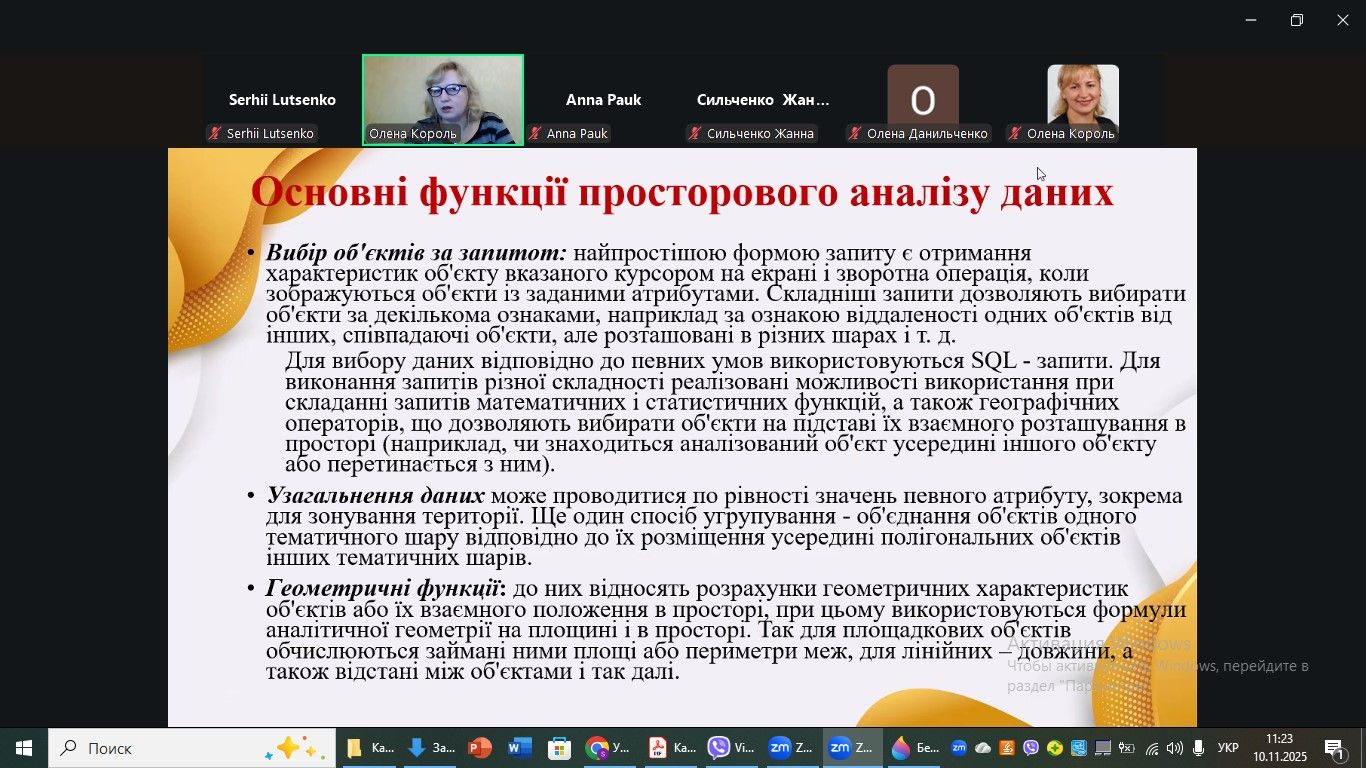Click the Сильченко Жанна participant tile
This screenshot has width=1366, height=768.
763,100
